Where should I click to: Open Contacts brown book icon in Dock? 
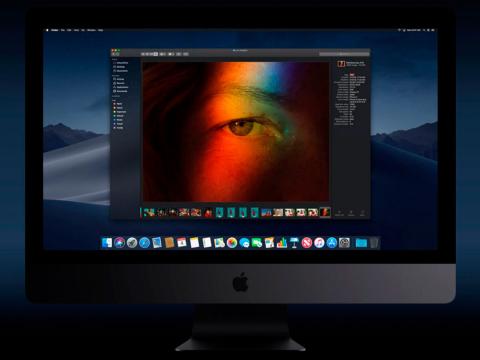pos(169,243)
